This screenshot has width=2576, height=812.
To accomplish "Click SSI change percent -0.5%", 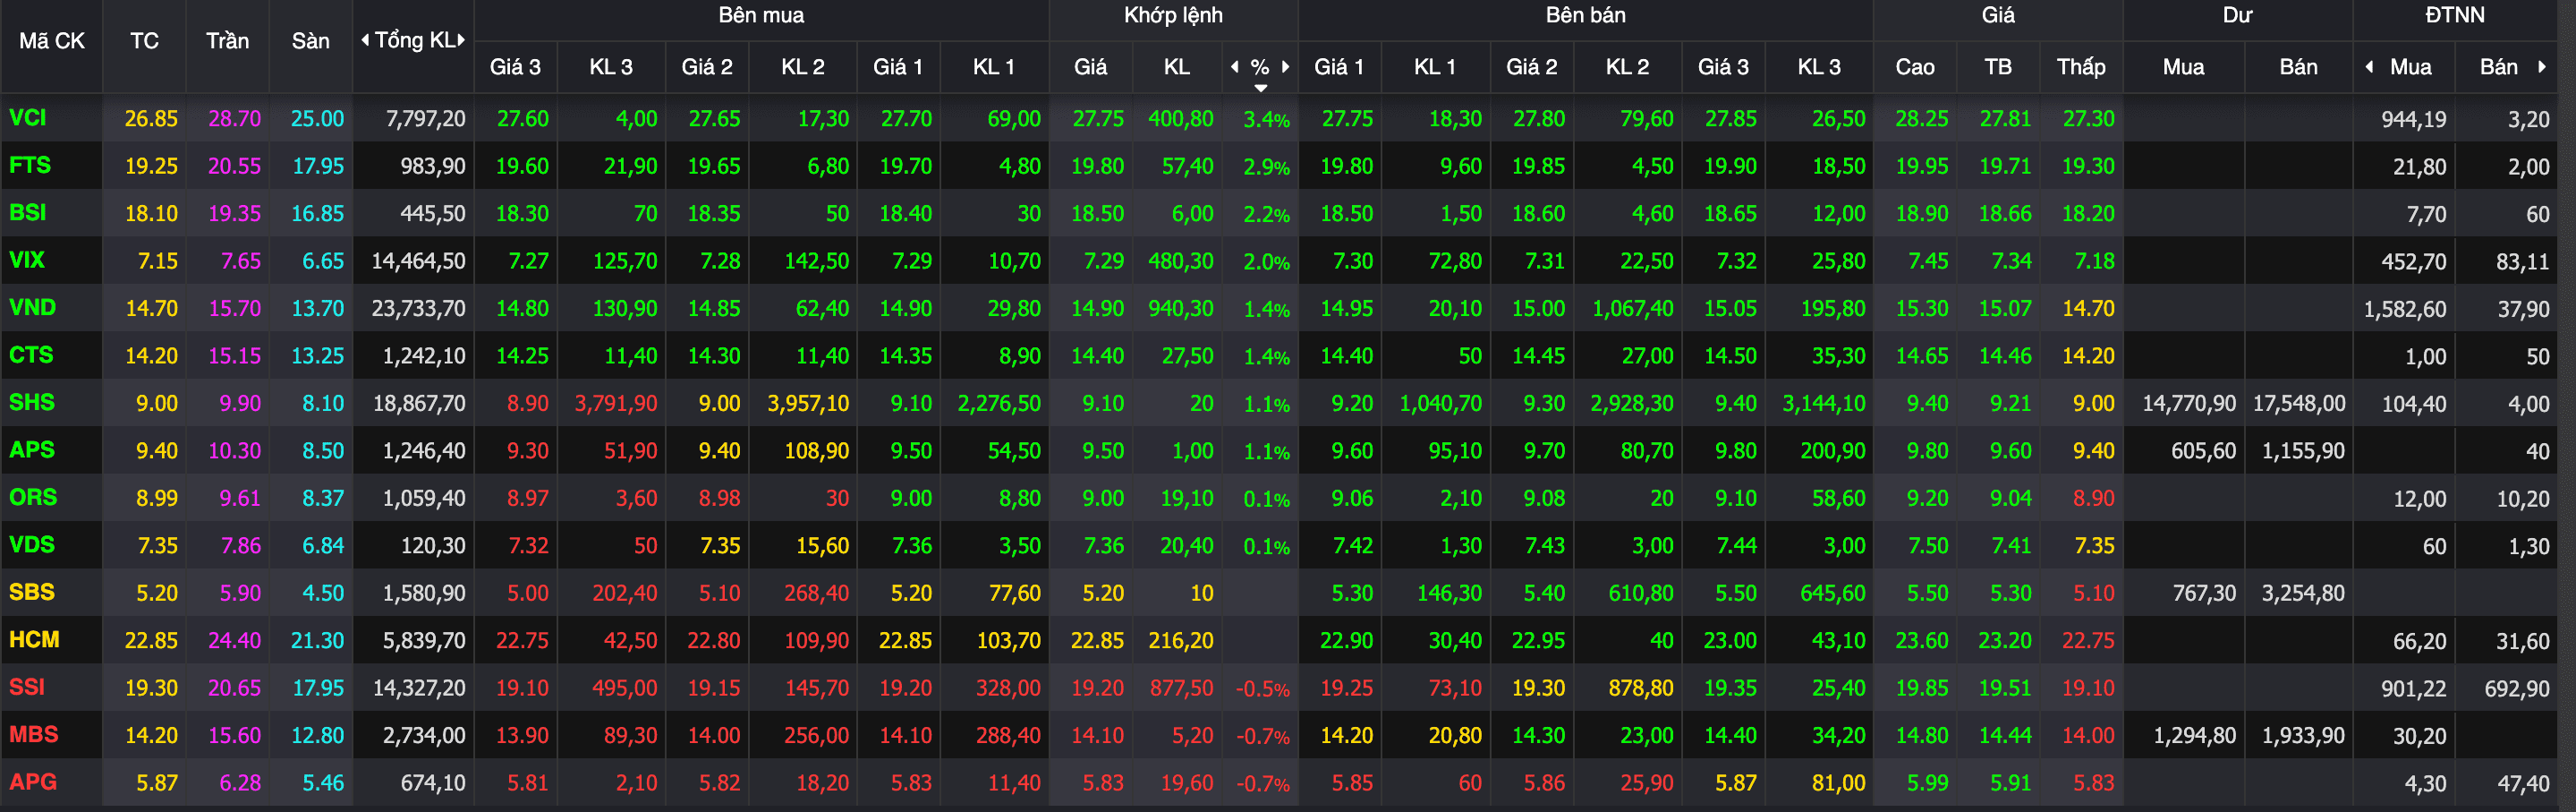I will pyautogui.click(x=1262, y=689).
